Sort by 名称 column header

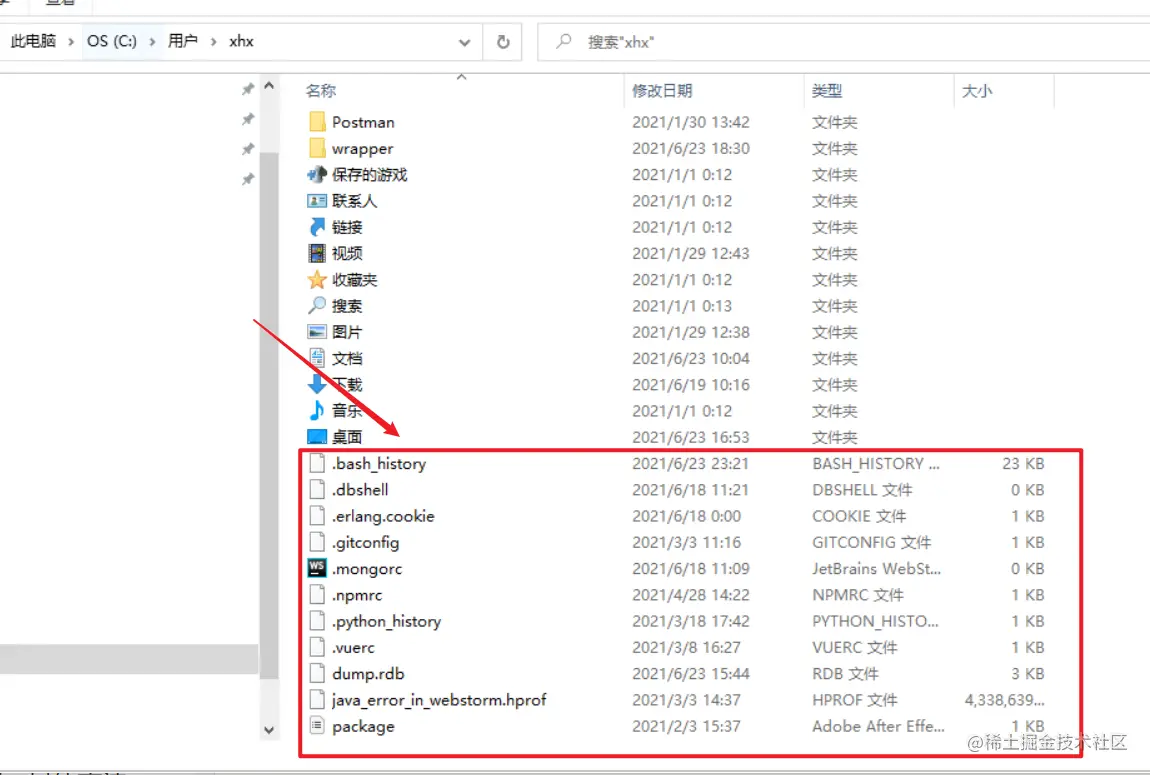click(321, 91)
